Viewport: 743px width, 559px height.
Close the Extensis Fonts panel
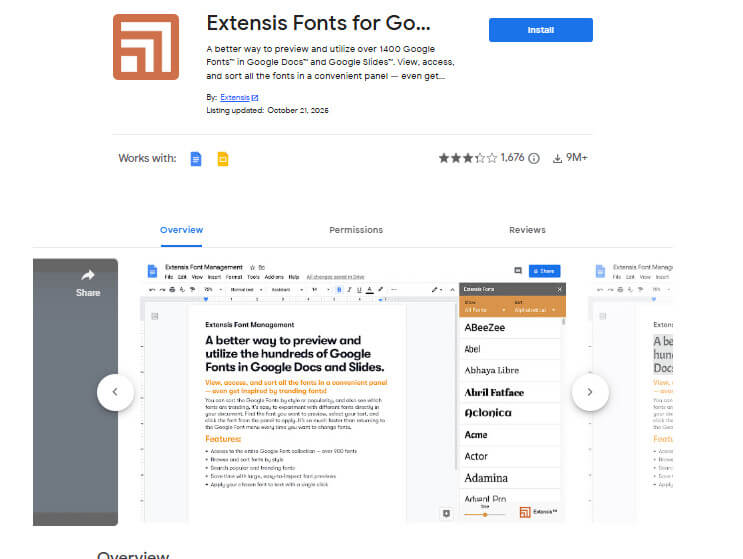coord(559,289)
